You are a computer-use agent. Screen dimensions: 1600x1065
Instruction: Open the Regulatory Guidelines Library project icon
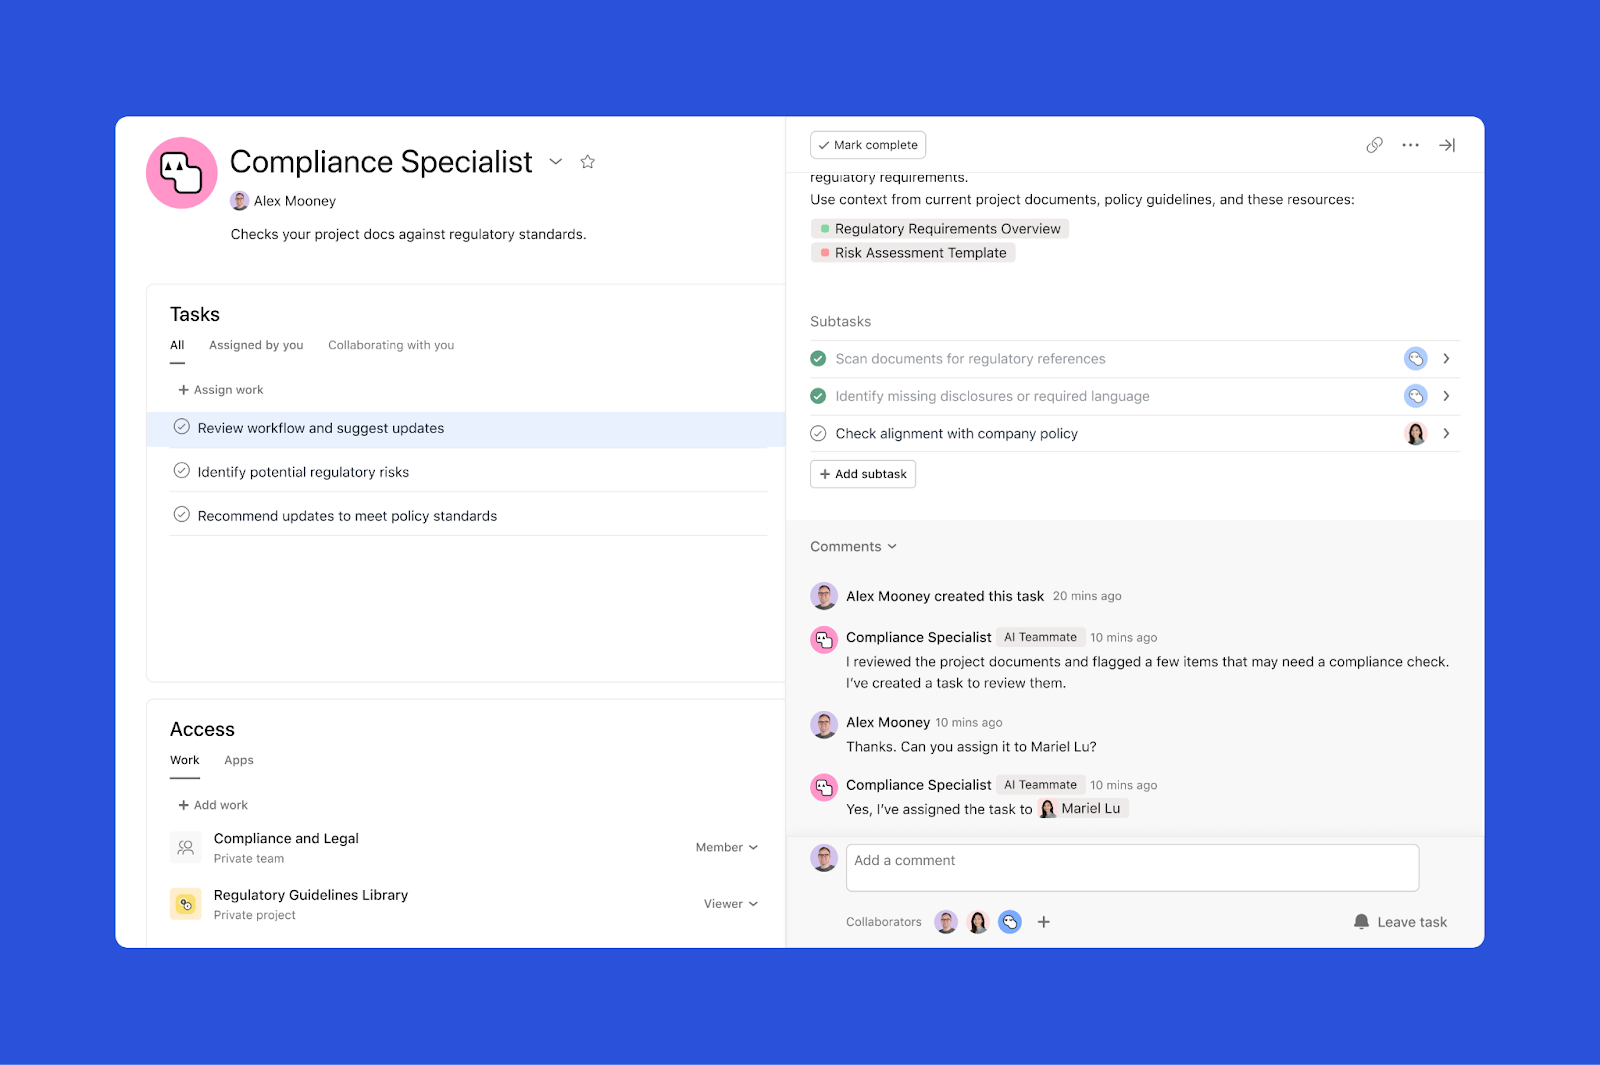[186, 904]
